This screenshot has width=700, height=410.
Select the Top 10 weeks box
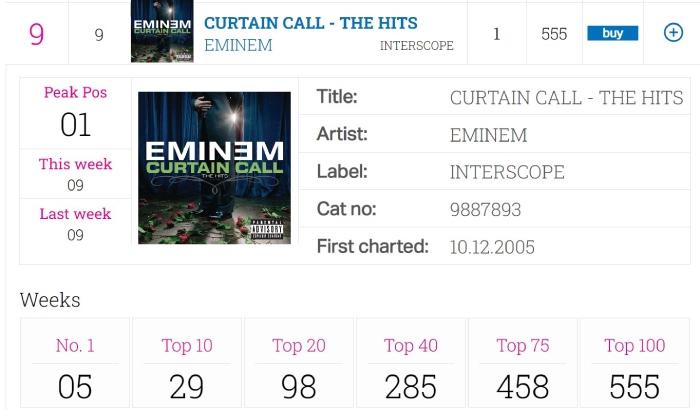[x=187, y=363]
